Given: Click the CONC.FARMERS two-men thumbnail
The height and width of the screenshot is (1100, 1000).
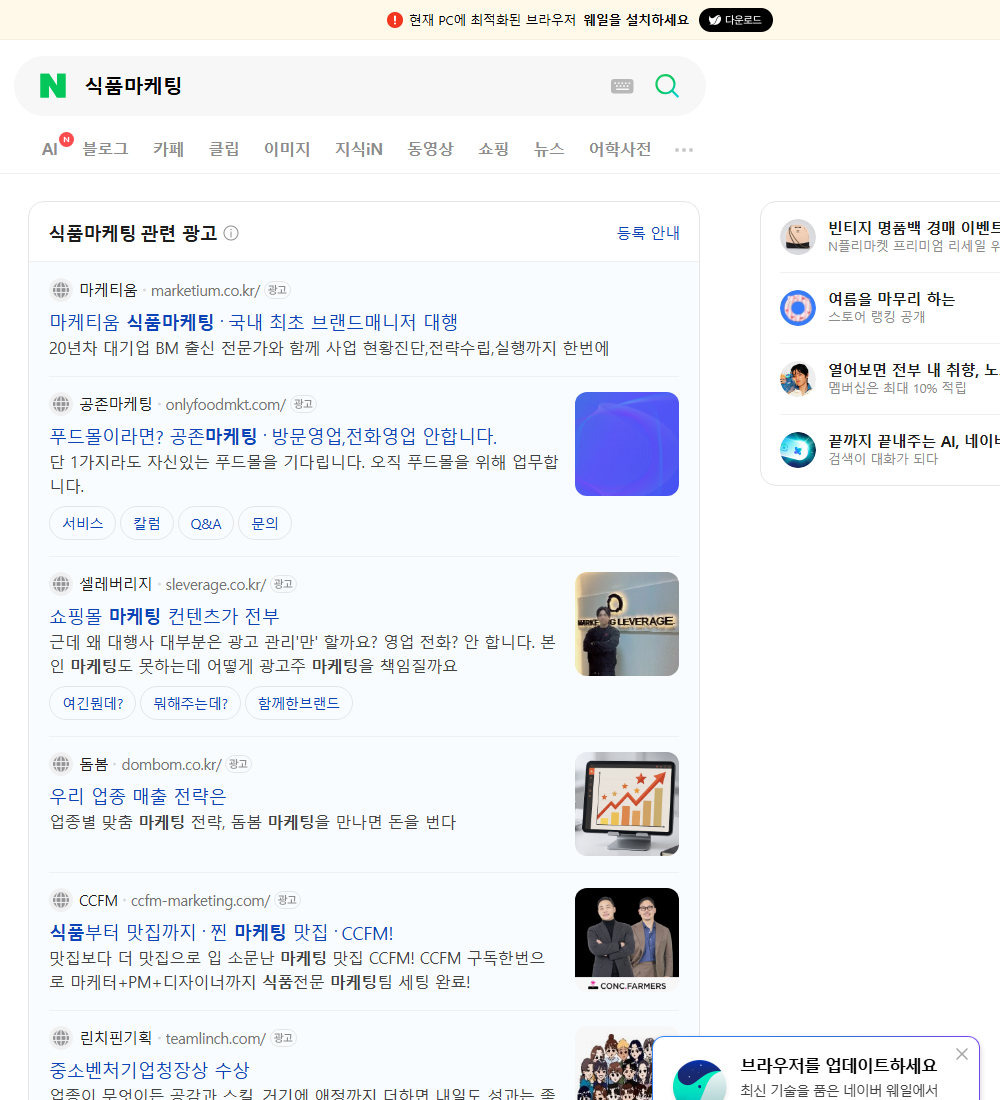Looking at the screenshot, I should click(627, 940).
